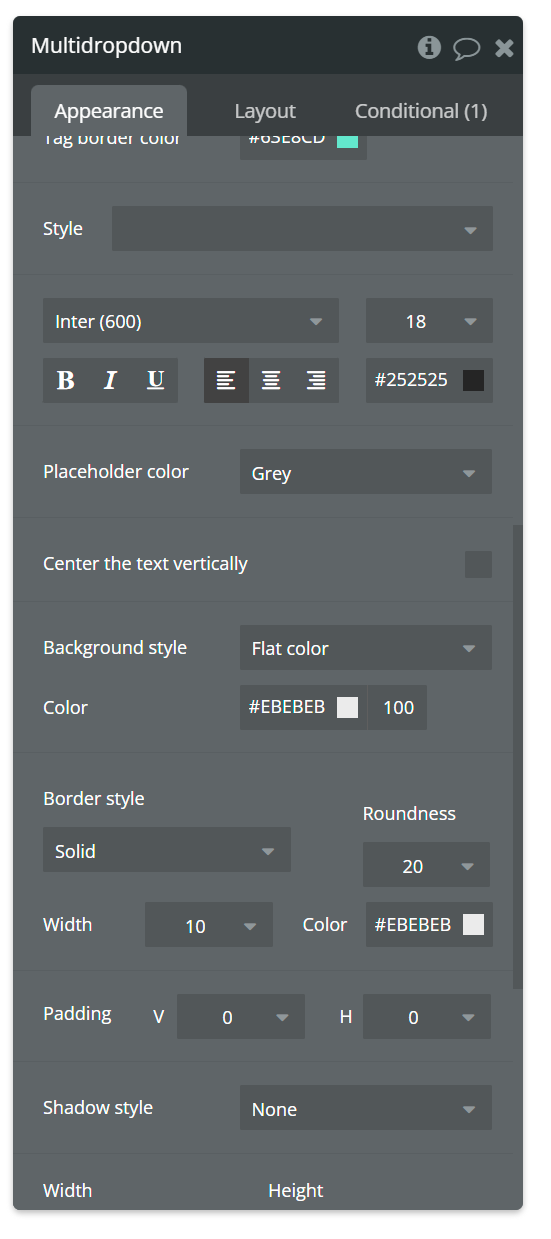Open the dark font color swatch
The width and height of the screenshot is (551, 1239).
coord(474,380)
